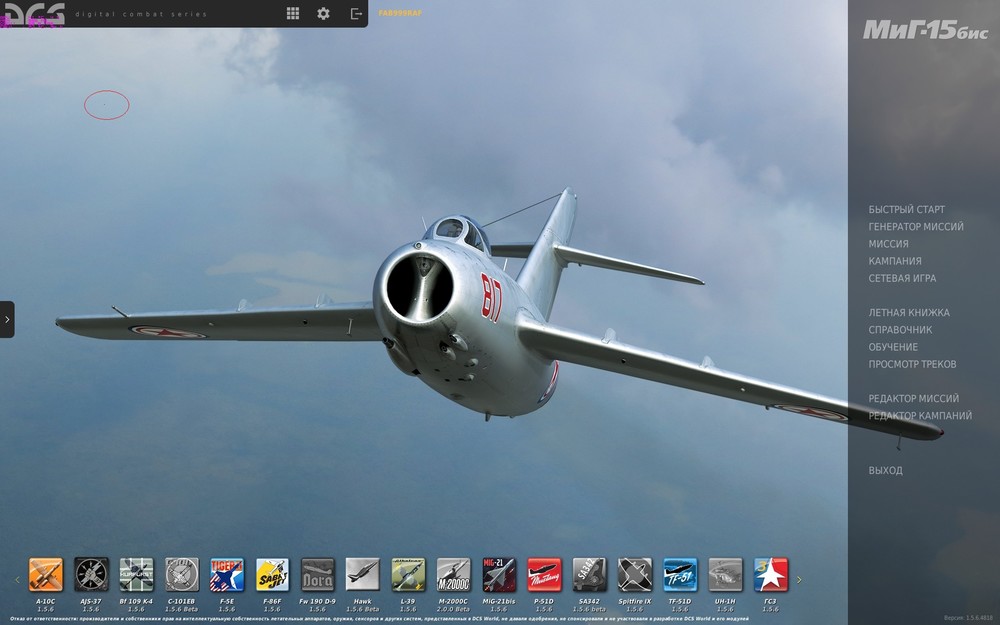Select the UH-1H module icon
This screenshot has width=1000, height=625.
pos(725,575)
